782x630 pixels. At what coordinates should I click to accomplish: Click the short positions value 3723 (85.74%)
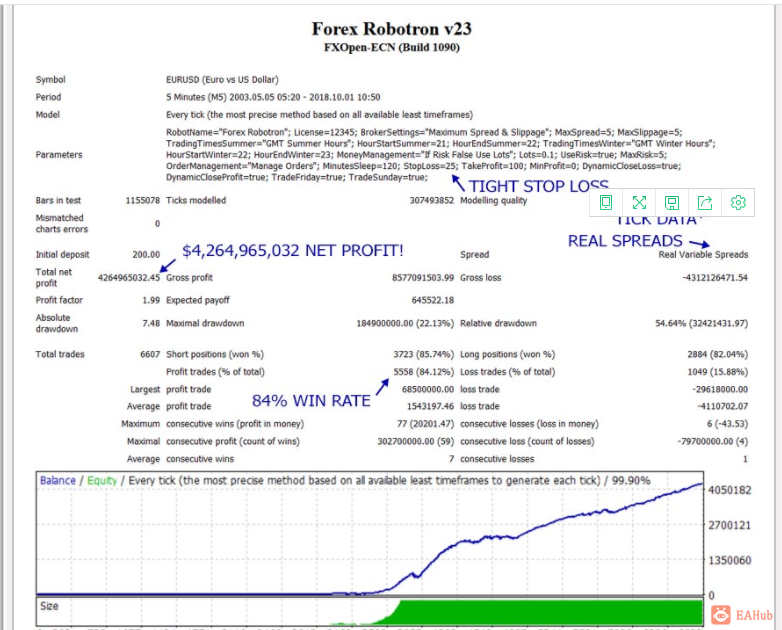(423, 354)
